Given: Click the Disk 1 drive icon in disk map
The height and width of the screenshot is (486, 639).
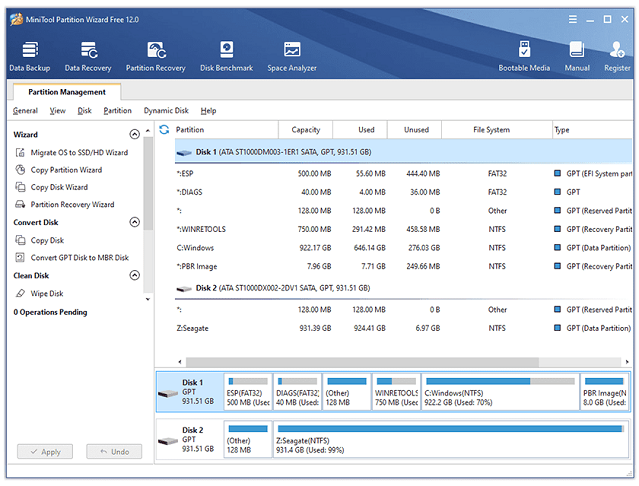Looking at the screenshot, I should [168, 393].
